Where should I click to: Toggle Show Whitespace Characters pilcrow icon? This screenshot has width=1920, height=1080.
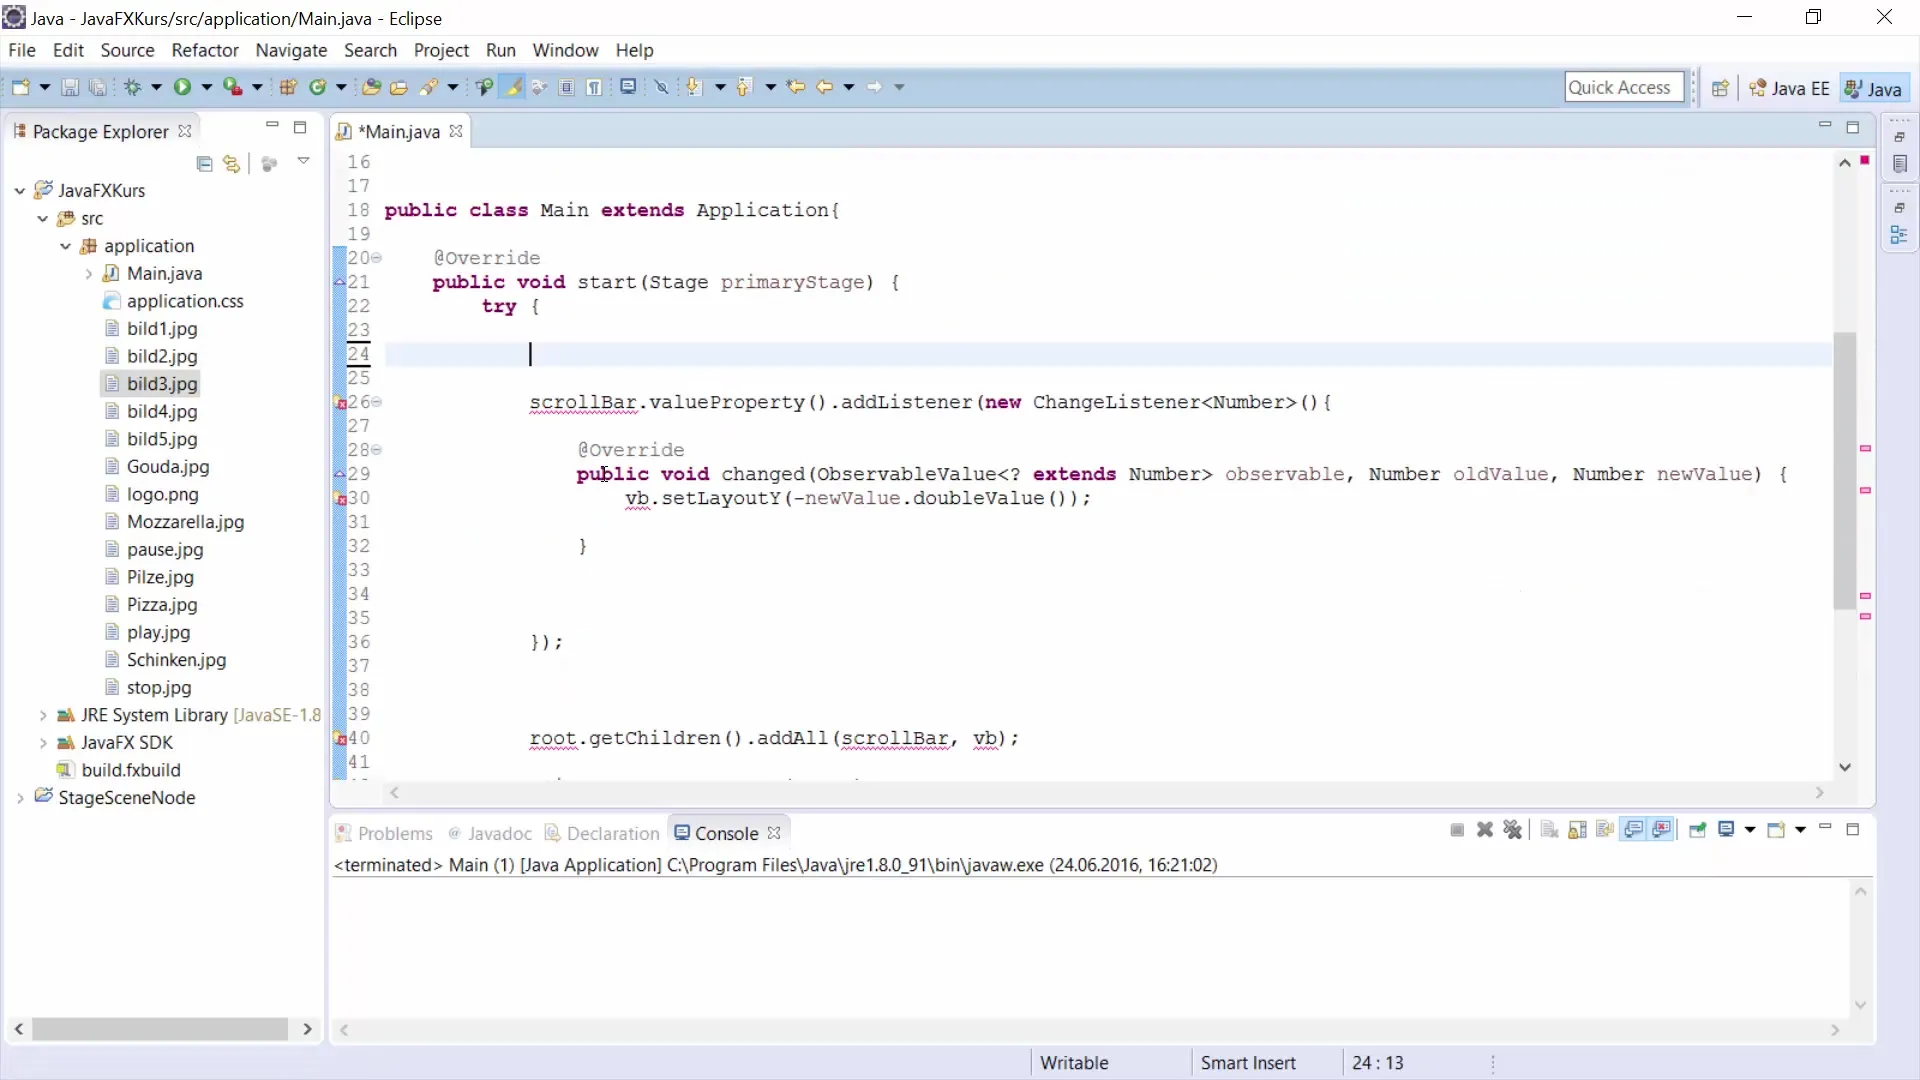coord(595,87)
